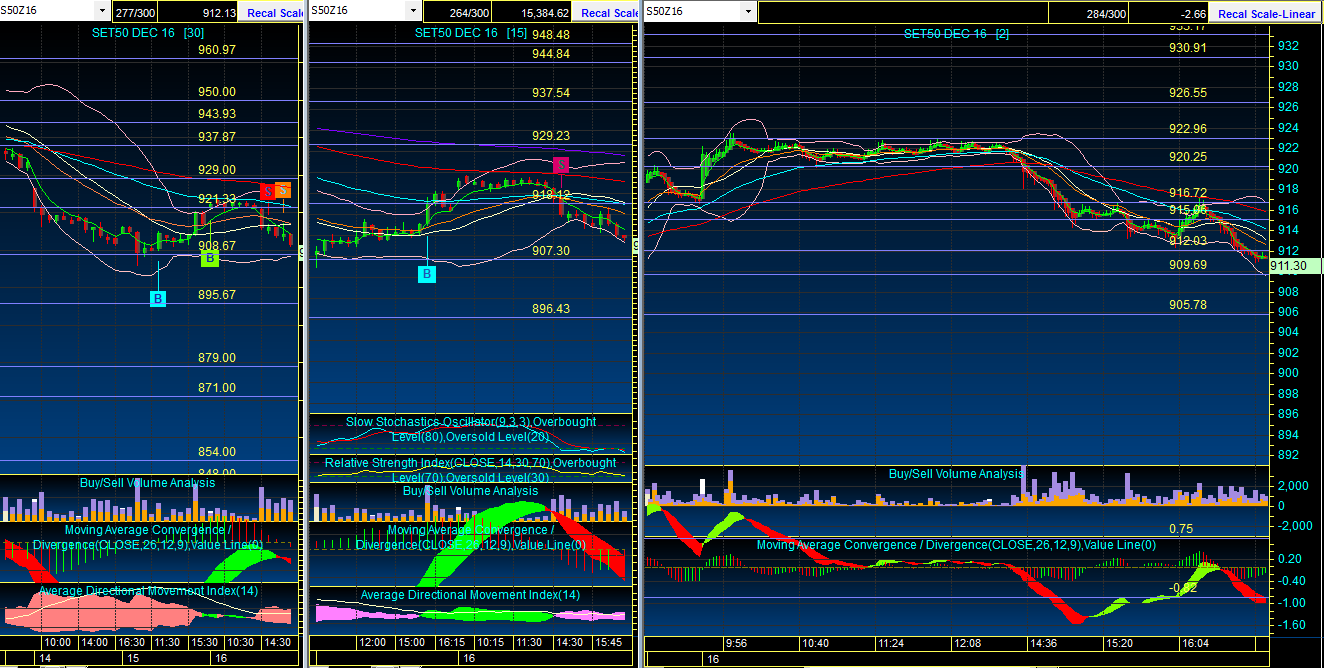Click the 943.93 level label on the left chart
The image size is (1324, 668).
pyautogui.click(x=217, y=114)
